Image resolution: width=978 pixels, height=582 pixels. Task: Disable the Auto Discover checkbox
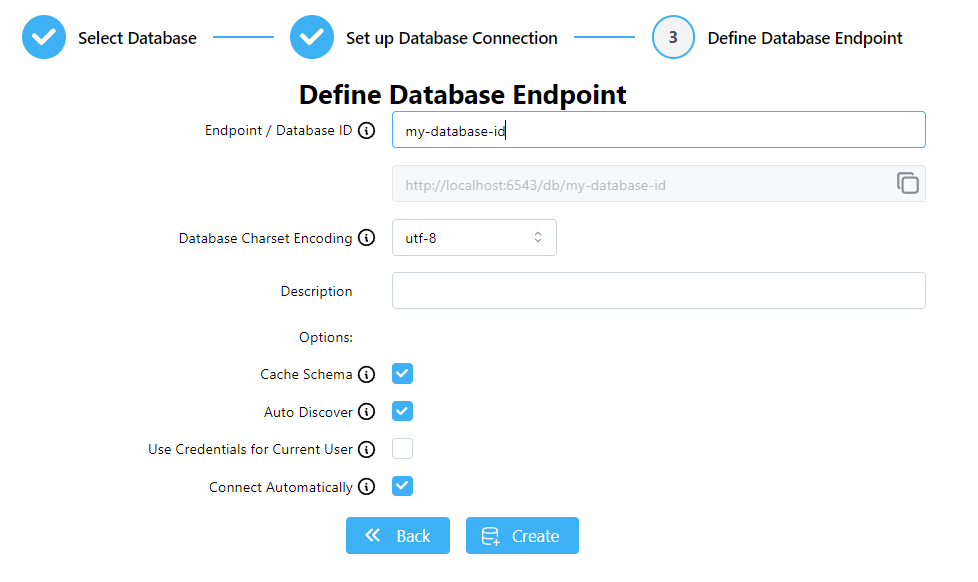402,411
